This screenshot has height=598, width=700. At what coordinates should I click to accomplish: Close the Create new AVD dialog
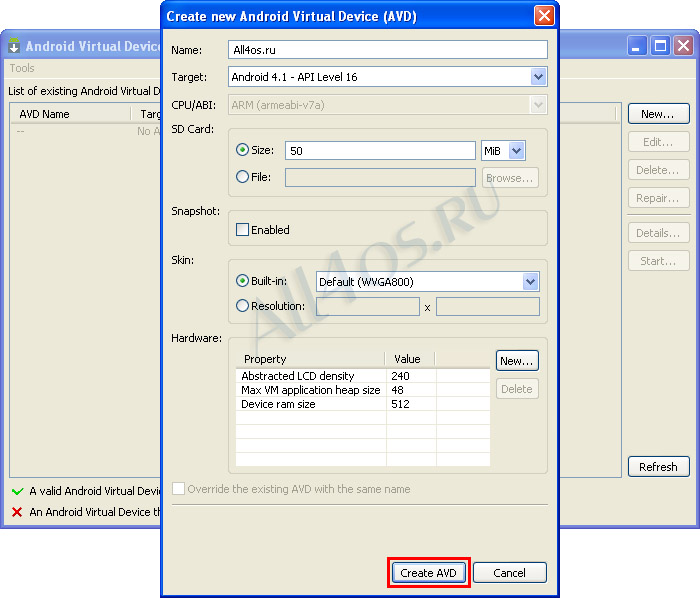click(544, 16)
